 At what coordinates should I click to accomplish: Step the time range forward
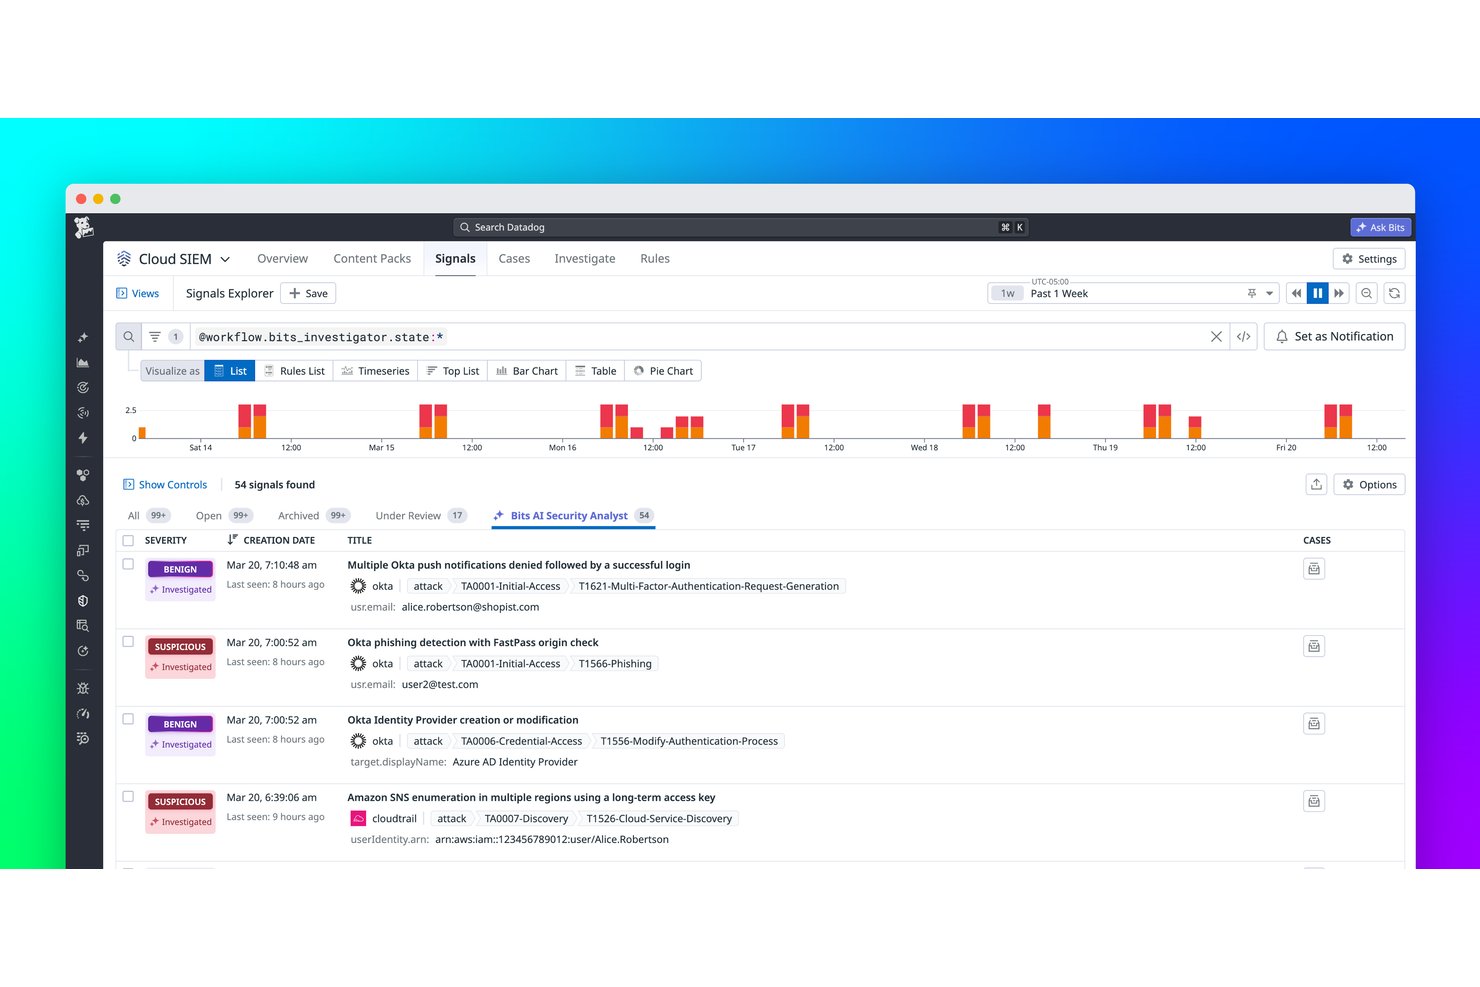tap(1339, 293)
